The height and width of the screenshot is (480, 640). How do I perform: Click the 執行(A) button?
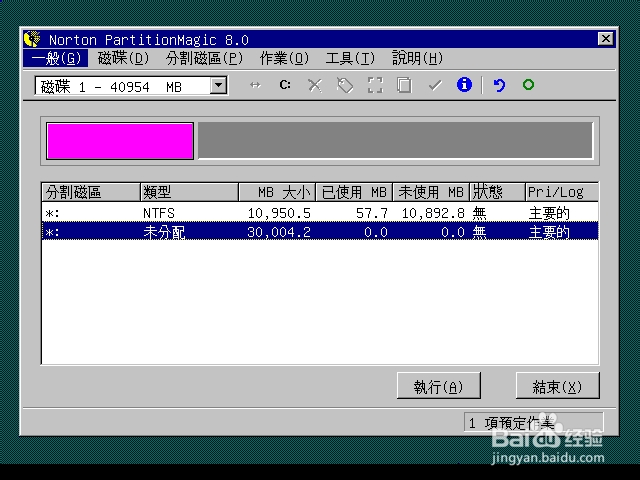439,386
